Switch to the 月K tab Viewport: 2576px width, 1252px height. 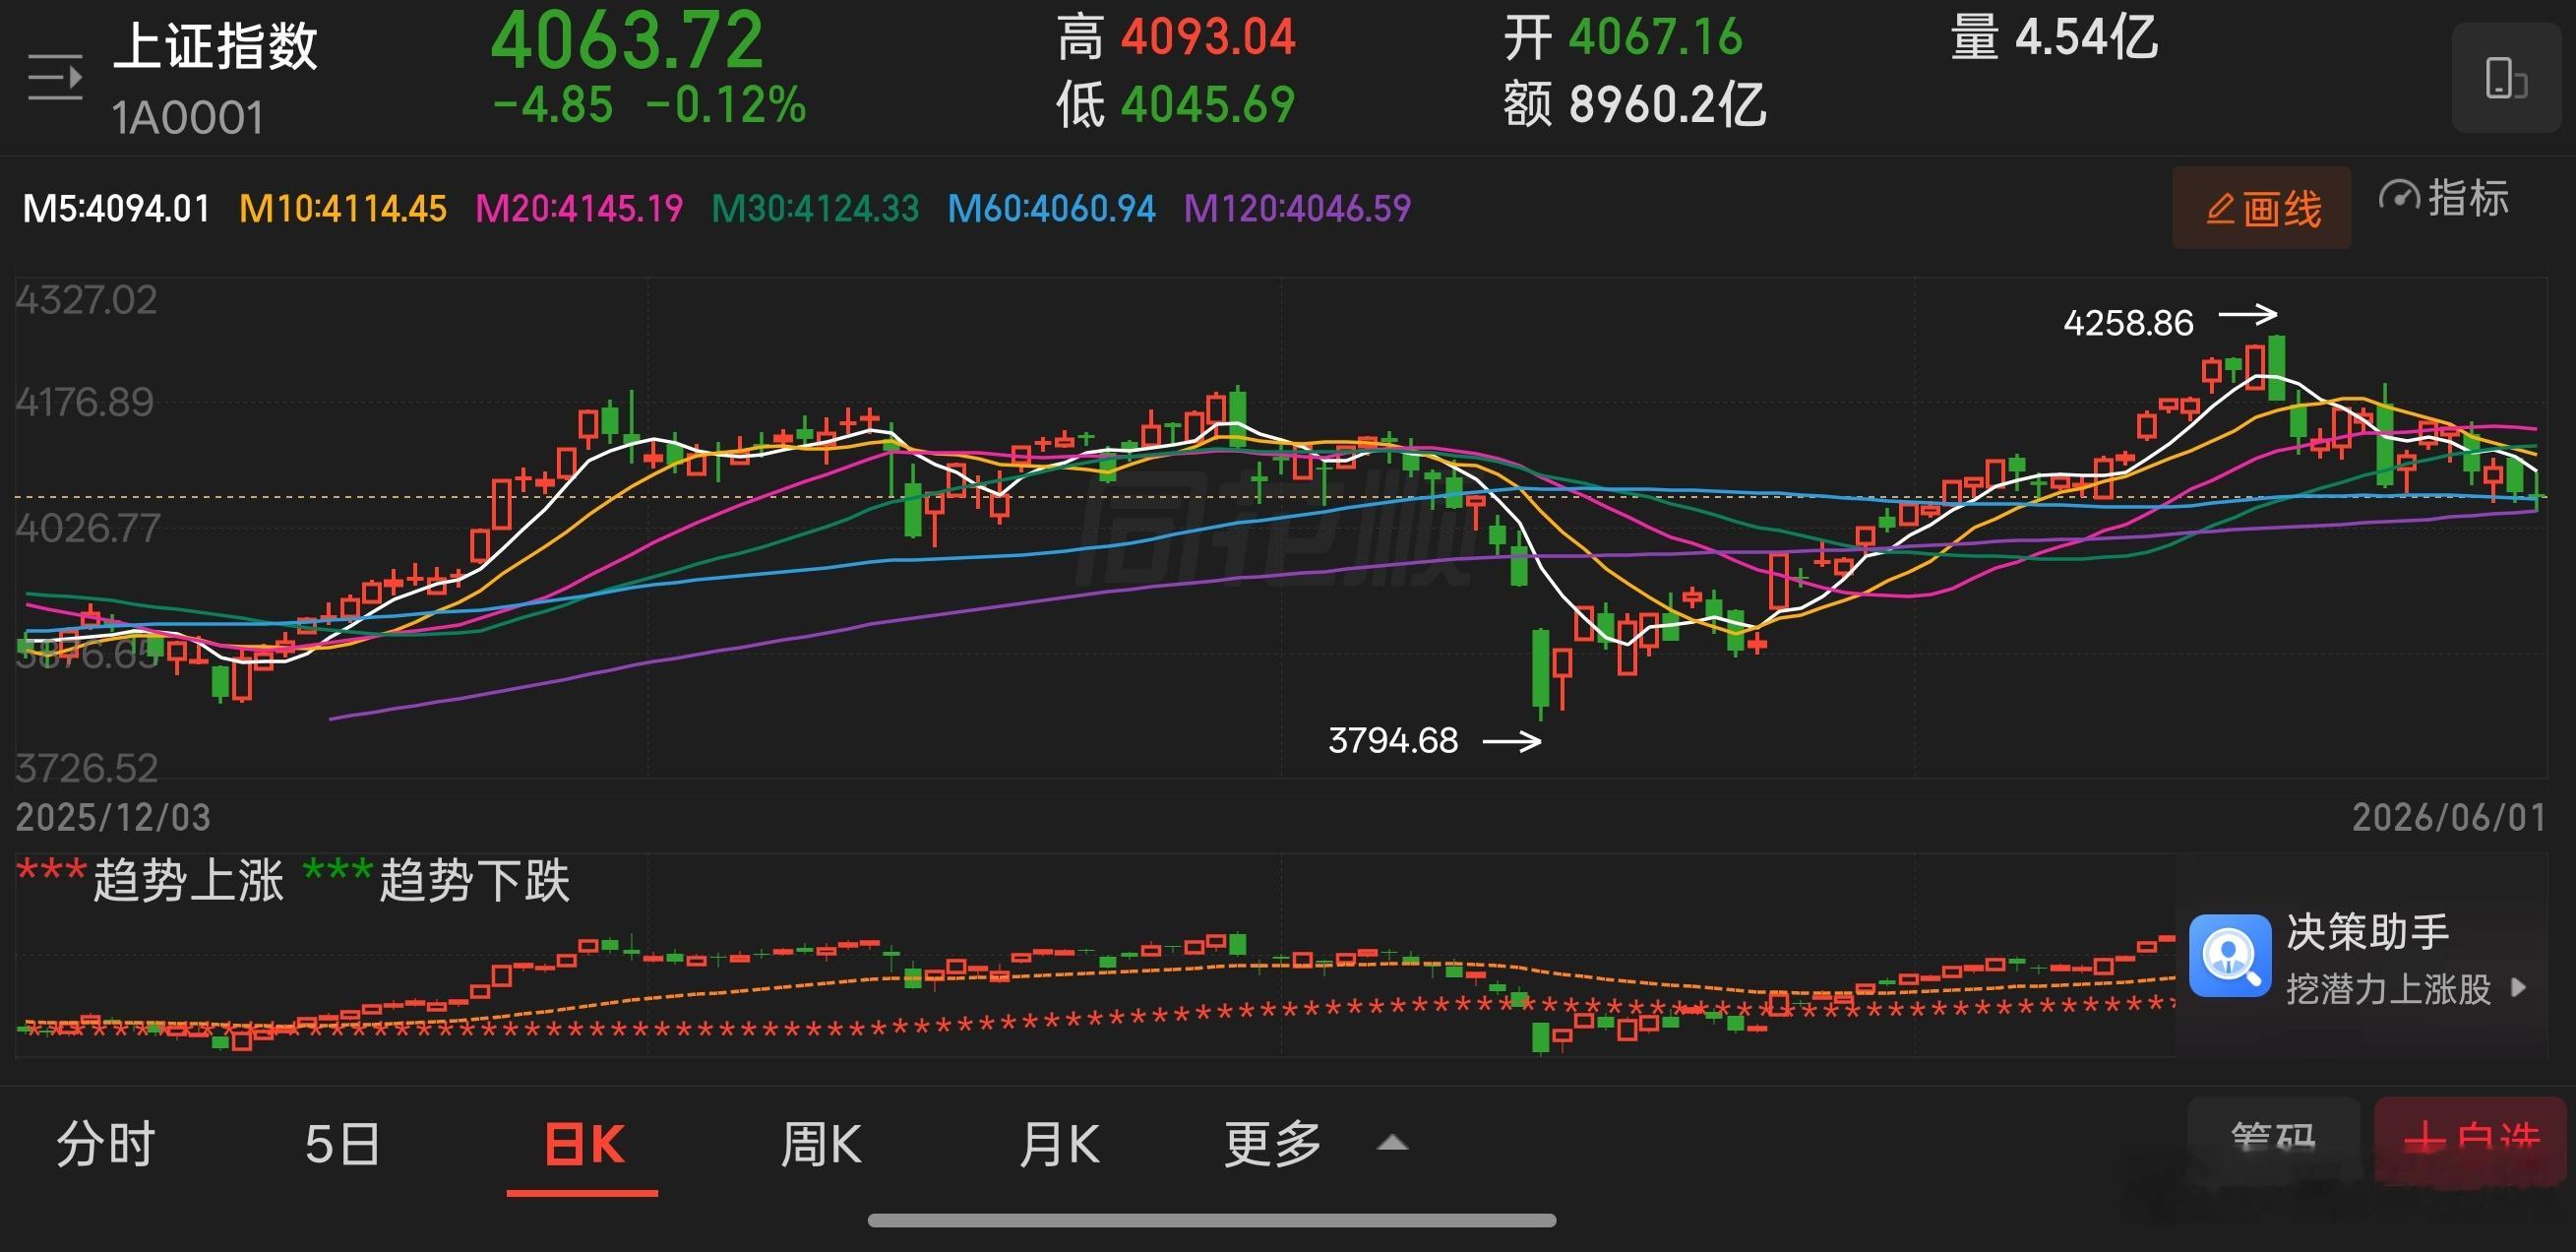(1060, 1144)
